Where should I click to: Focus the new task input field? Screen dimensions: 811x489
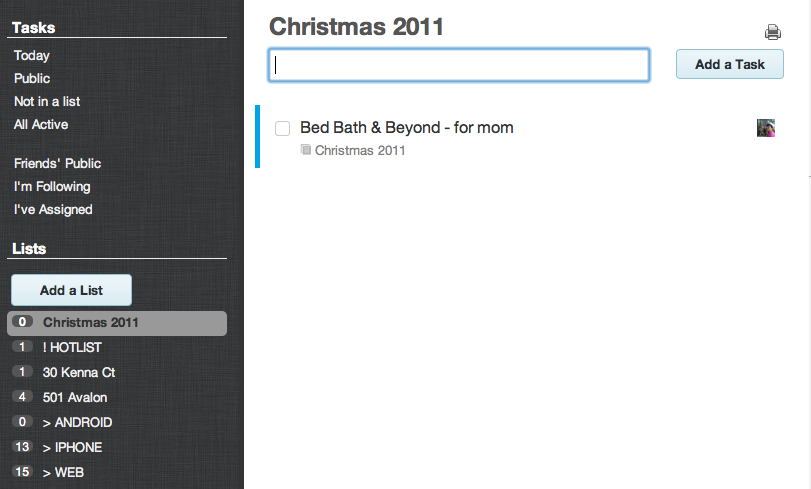tap(459, 65)
